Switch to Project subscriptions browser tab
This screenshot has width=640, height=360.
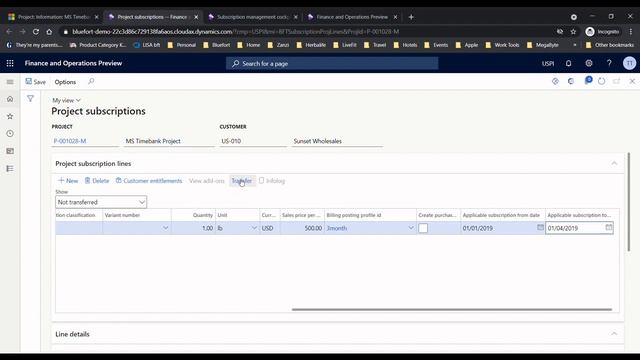pyautogui.click(x=152, y=17)
